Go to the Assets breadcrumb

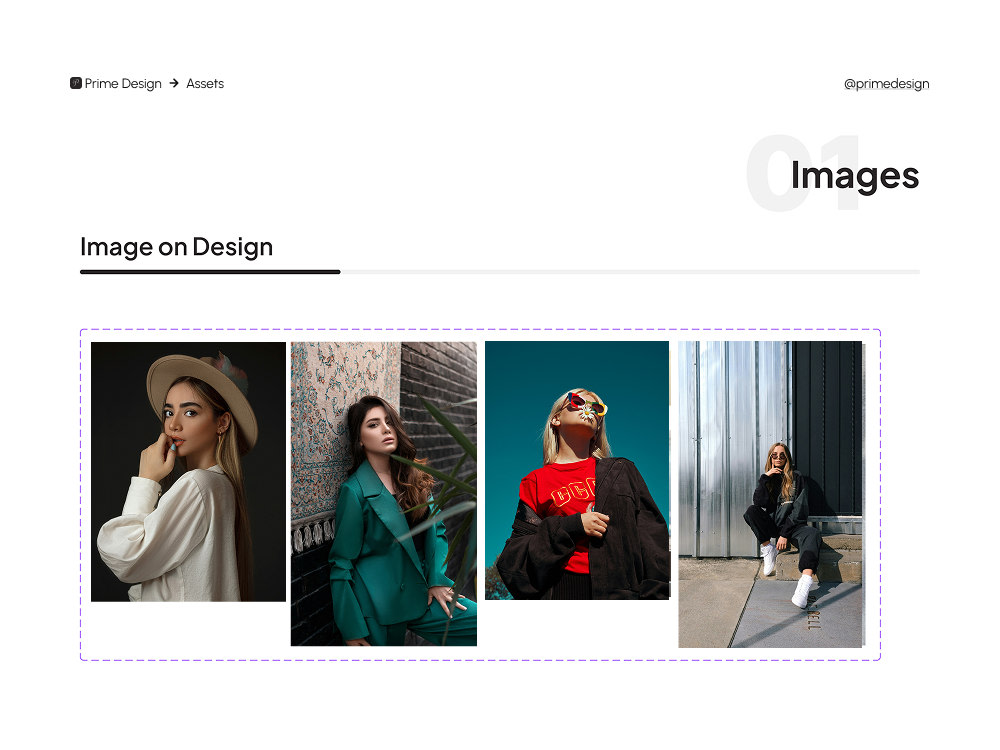click(x=205, y=84)
